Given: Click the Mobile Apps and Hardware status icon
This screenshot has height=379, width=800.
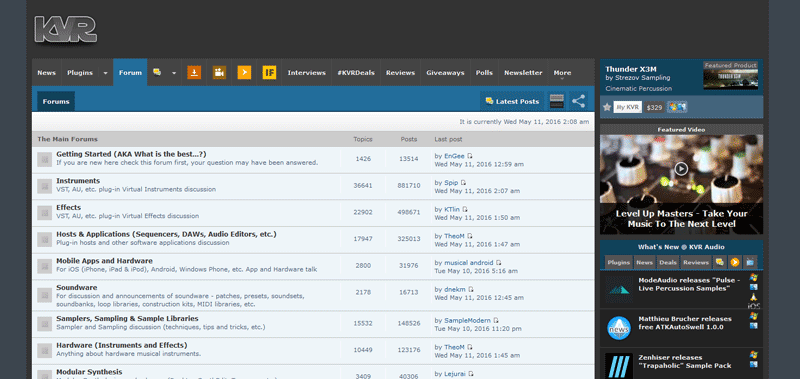Looking at the screenshot, I should click(x=44, y=266).
